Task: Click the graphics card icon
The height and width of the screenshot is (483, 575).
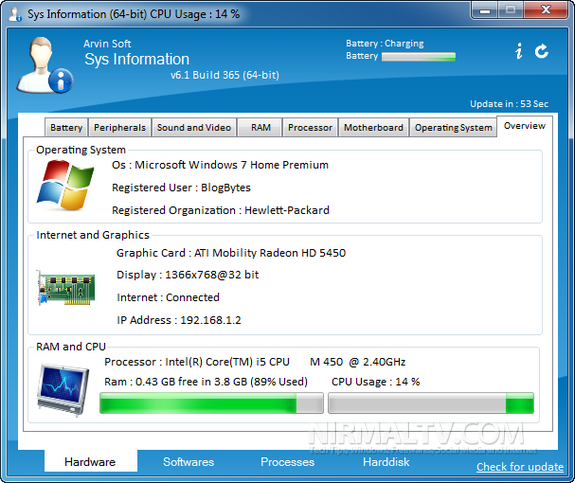Action: click(66, 288)
